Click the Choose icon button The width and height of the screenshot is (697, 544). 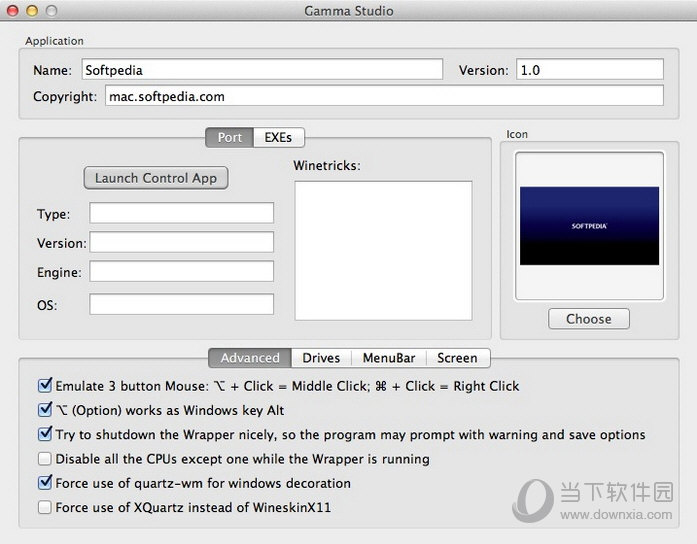coord(589,319)
